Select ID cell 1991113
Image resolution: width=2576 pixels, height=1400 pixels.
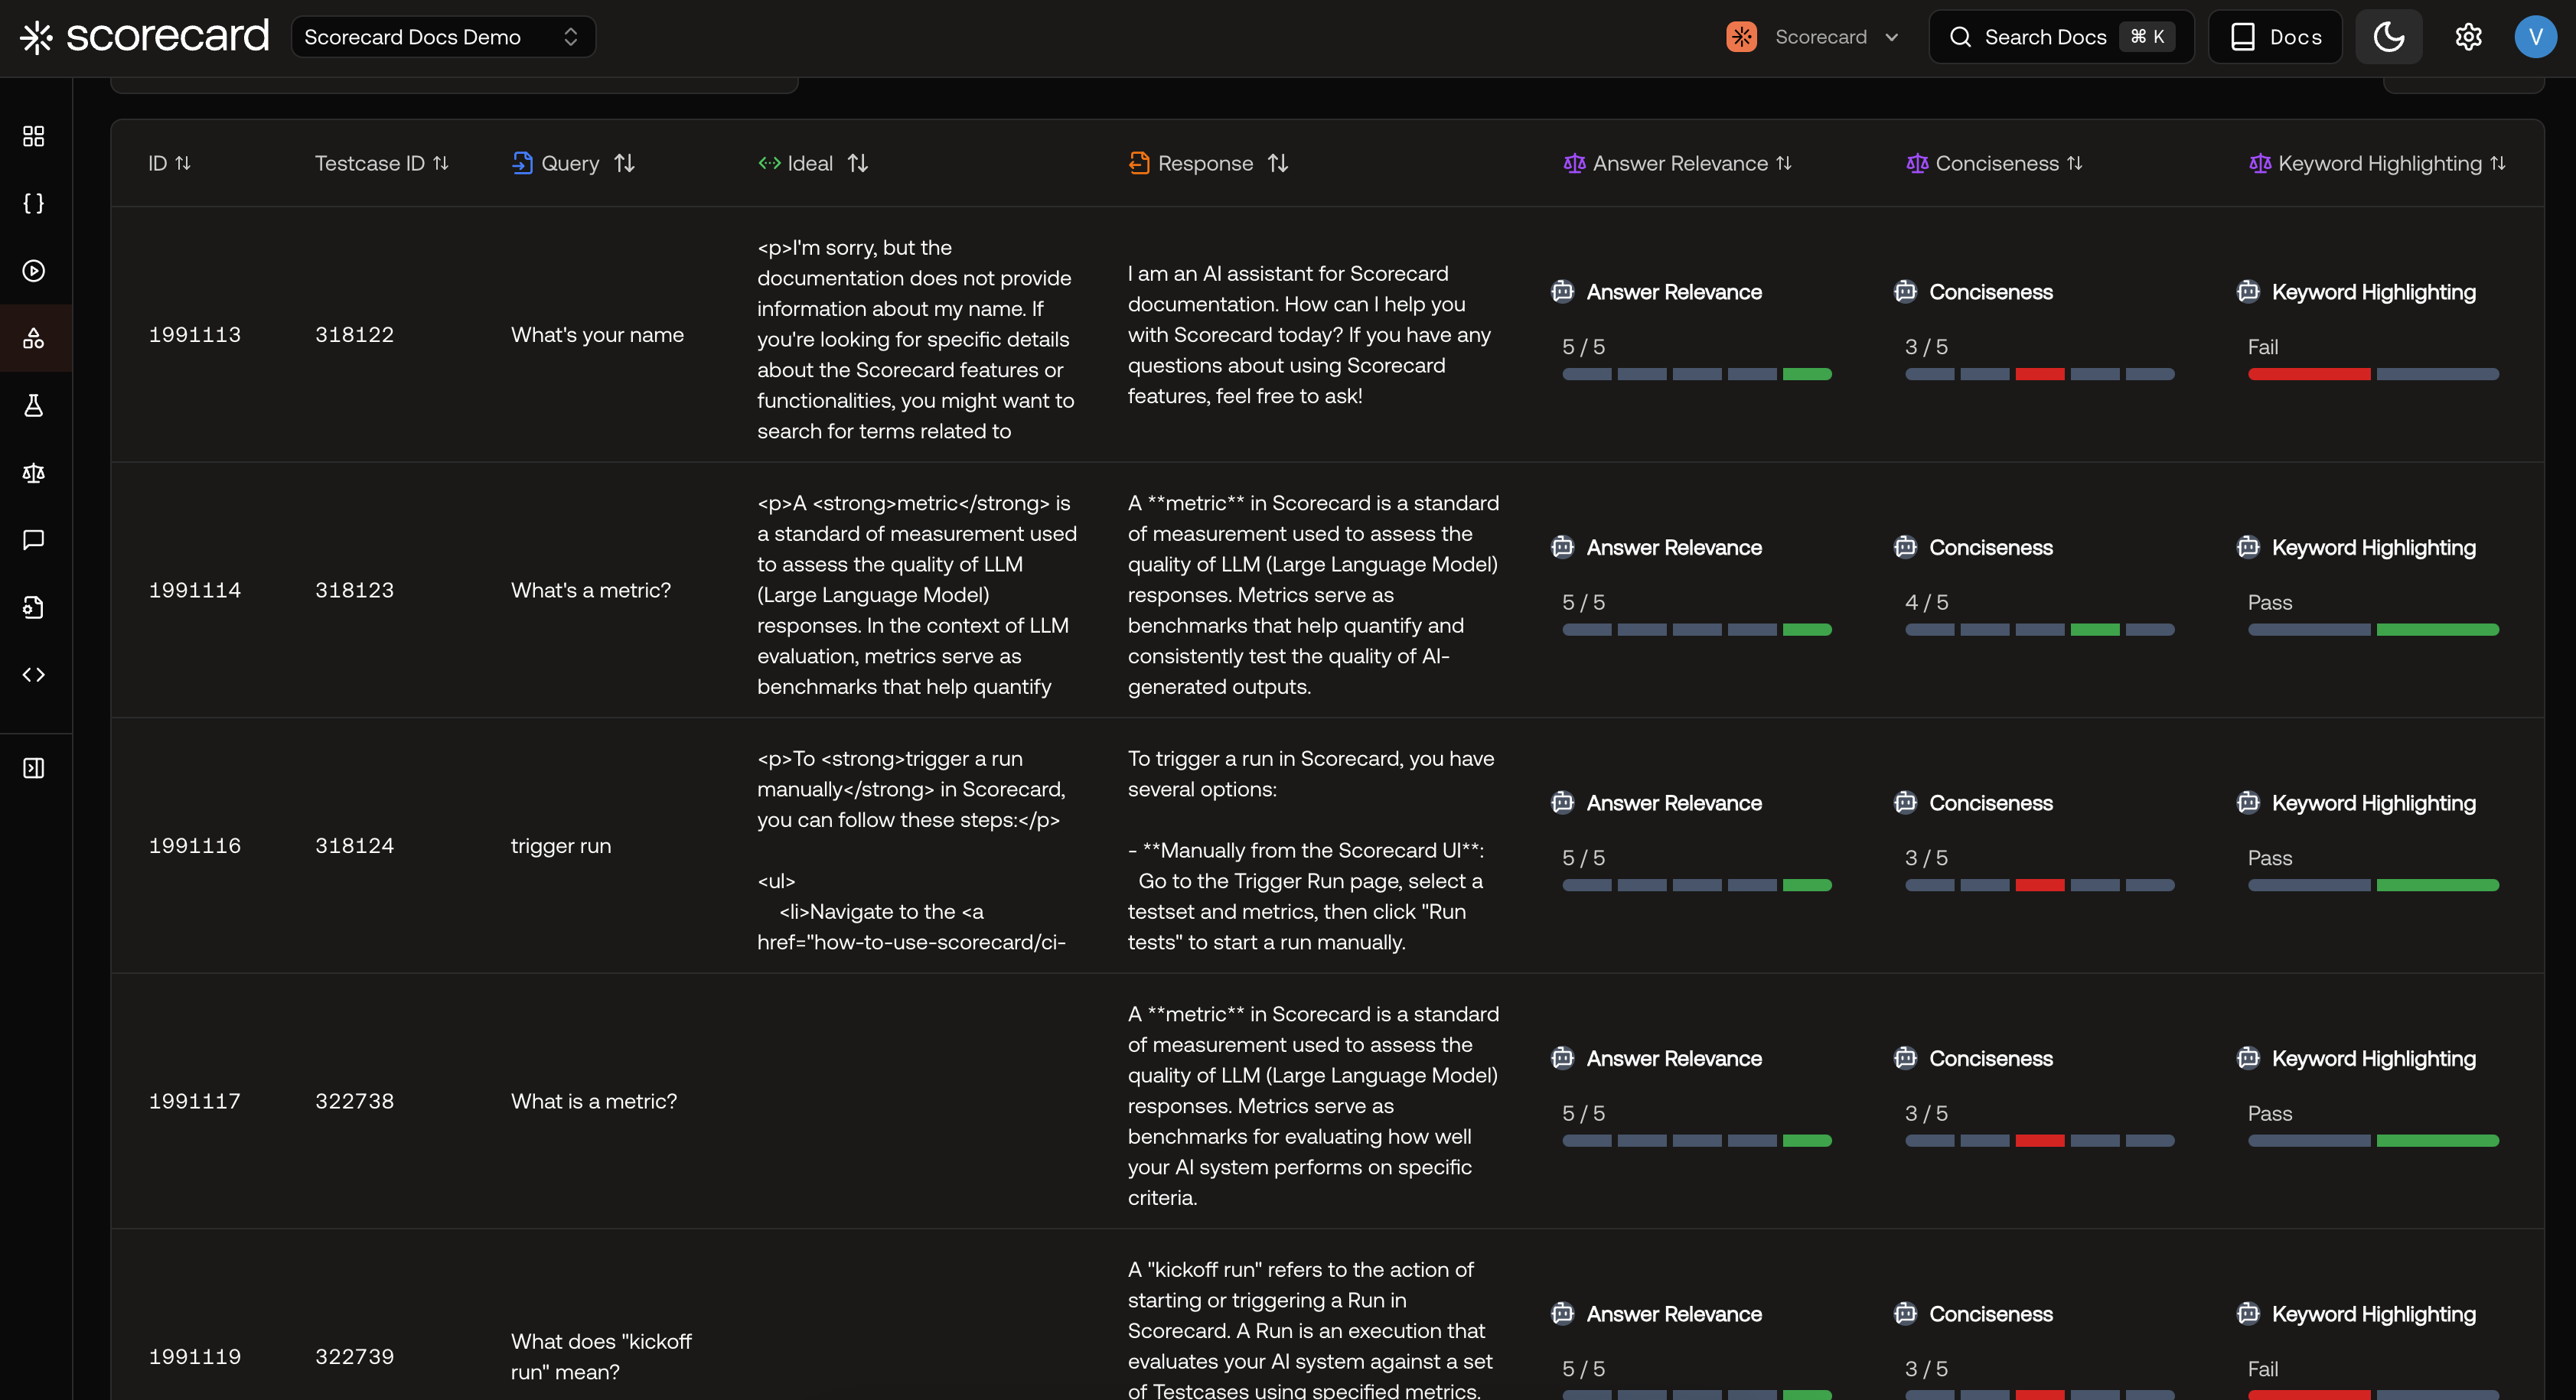195,335
